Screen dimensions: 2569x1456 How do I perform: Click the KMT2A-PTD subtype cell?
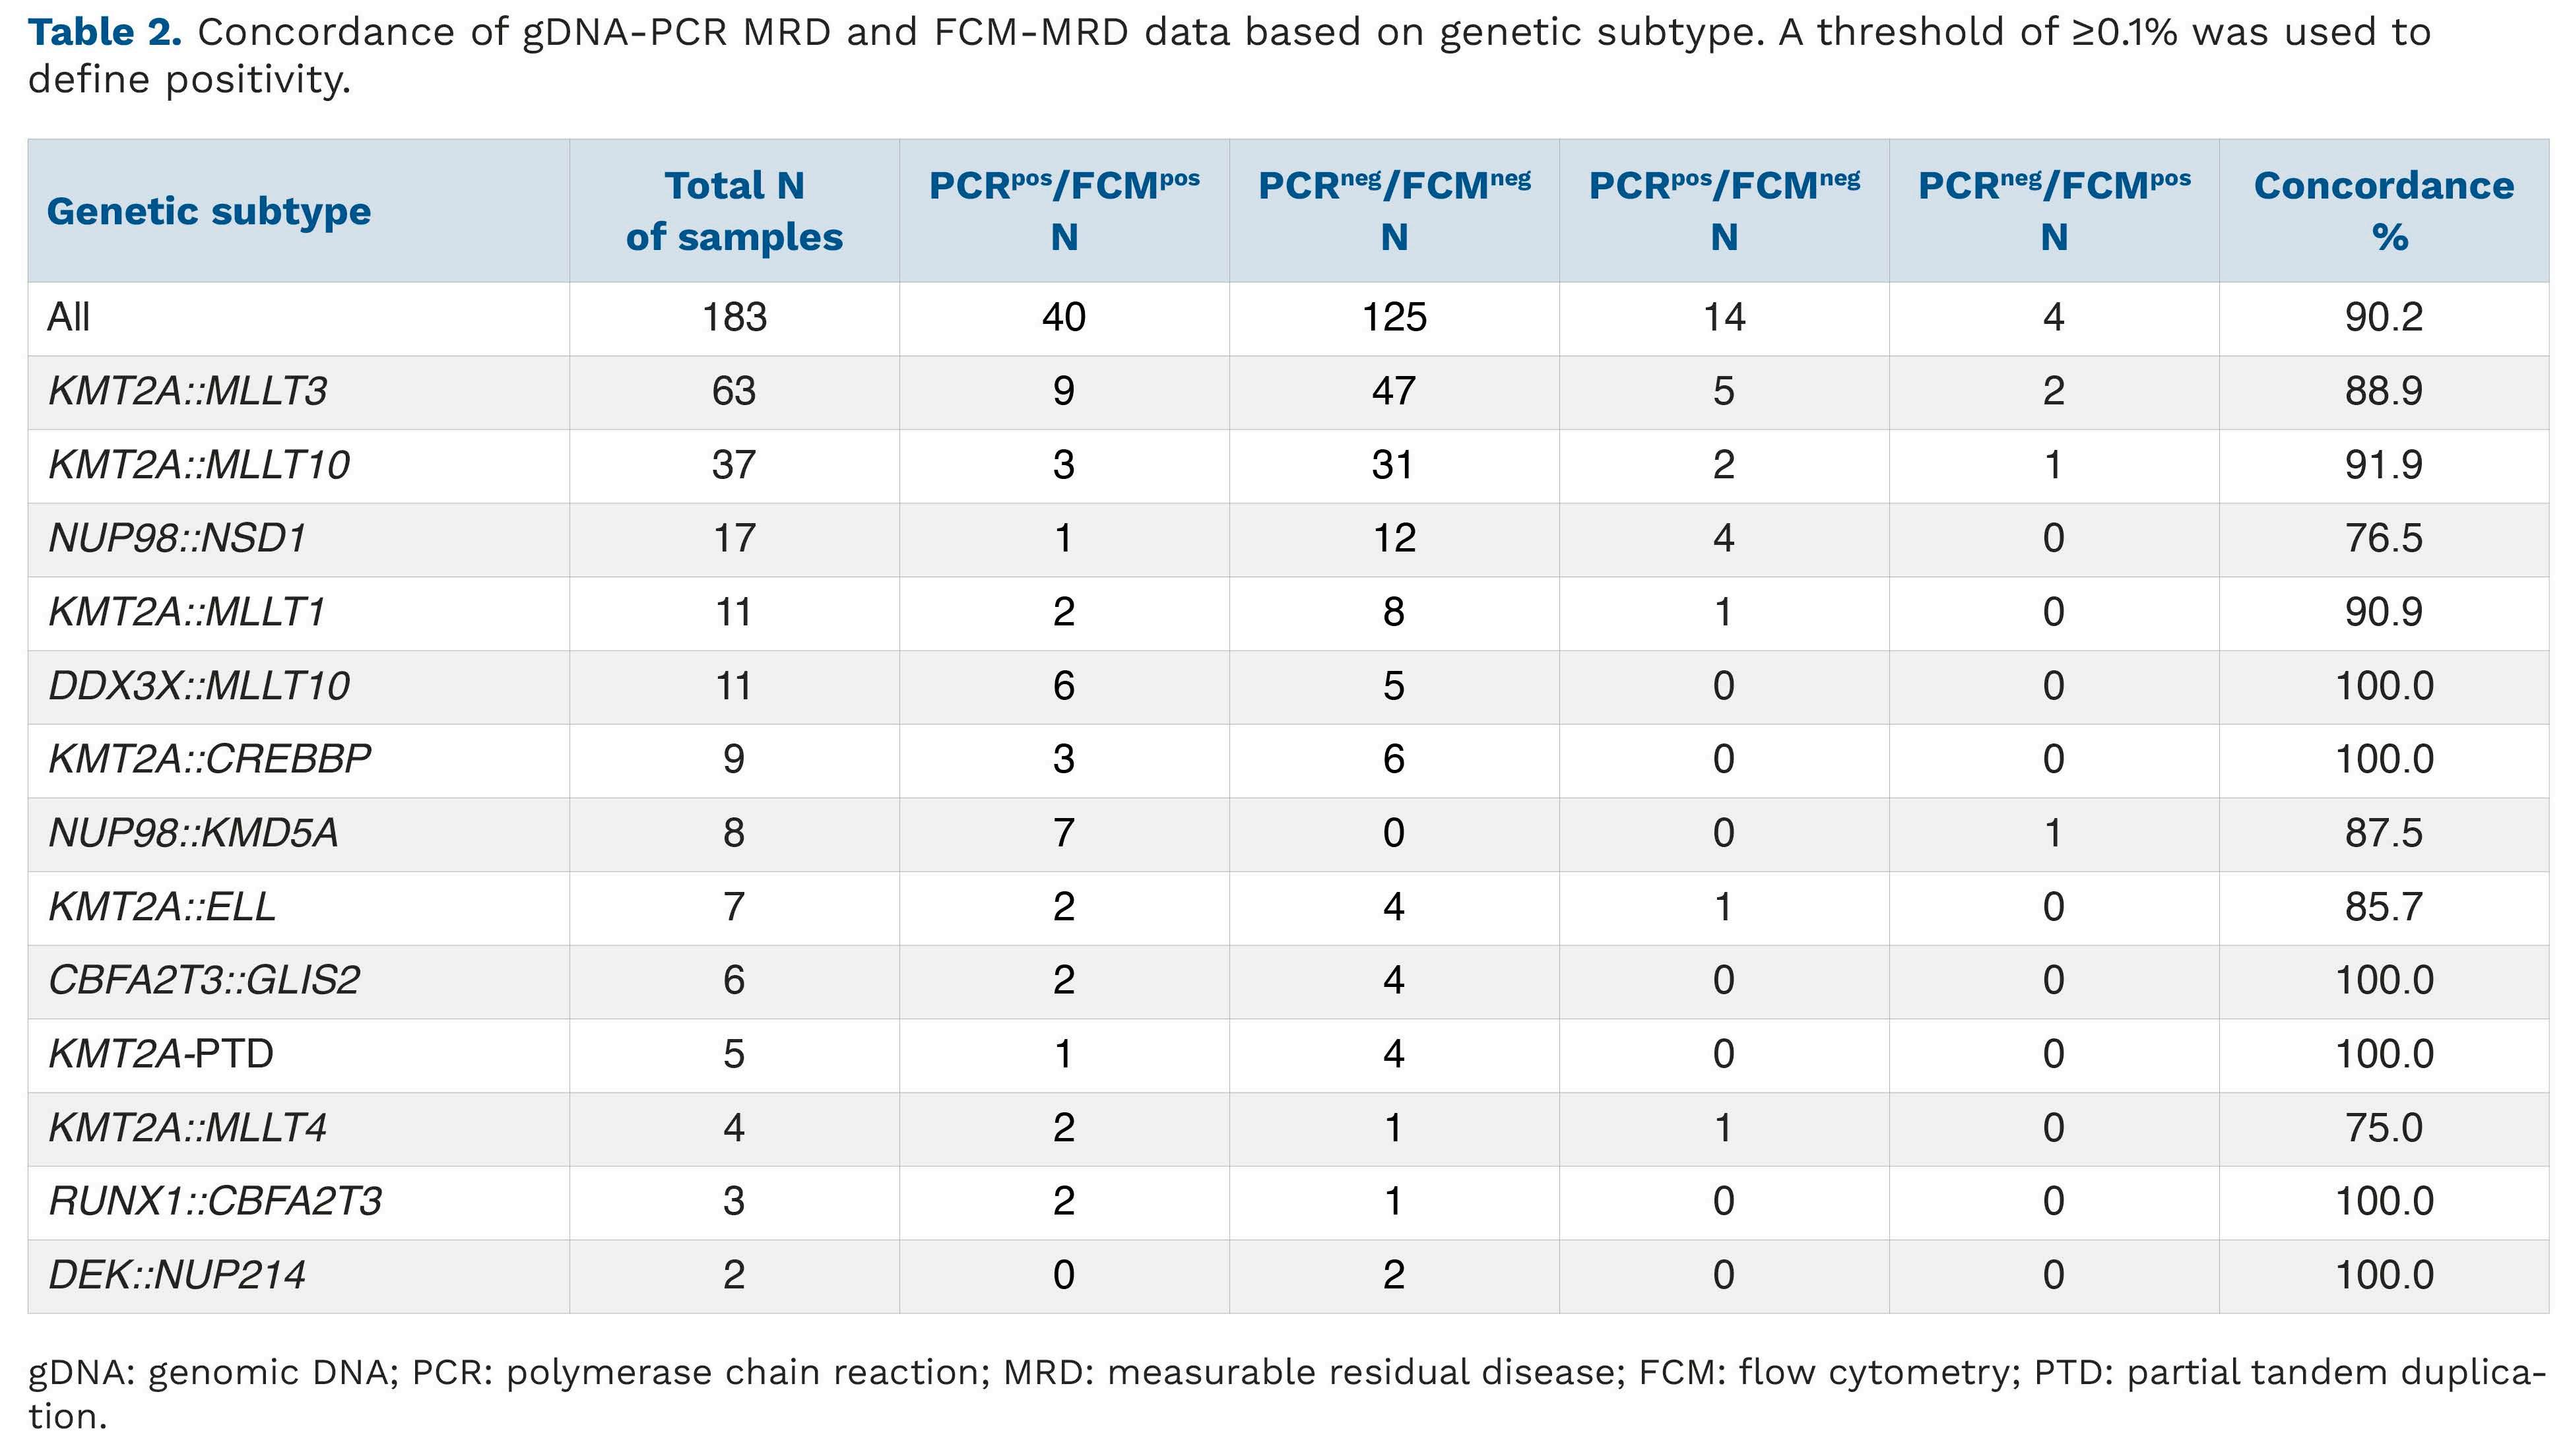[x=161, y=1054]
